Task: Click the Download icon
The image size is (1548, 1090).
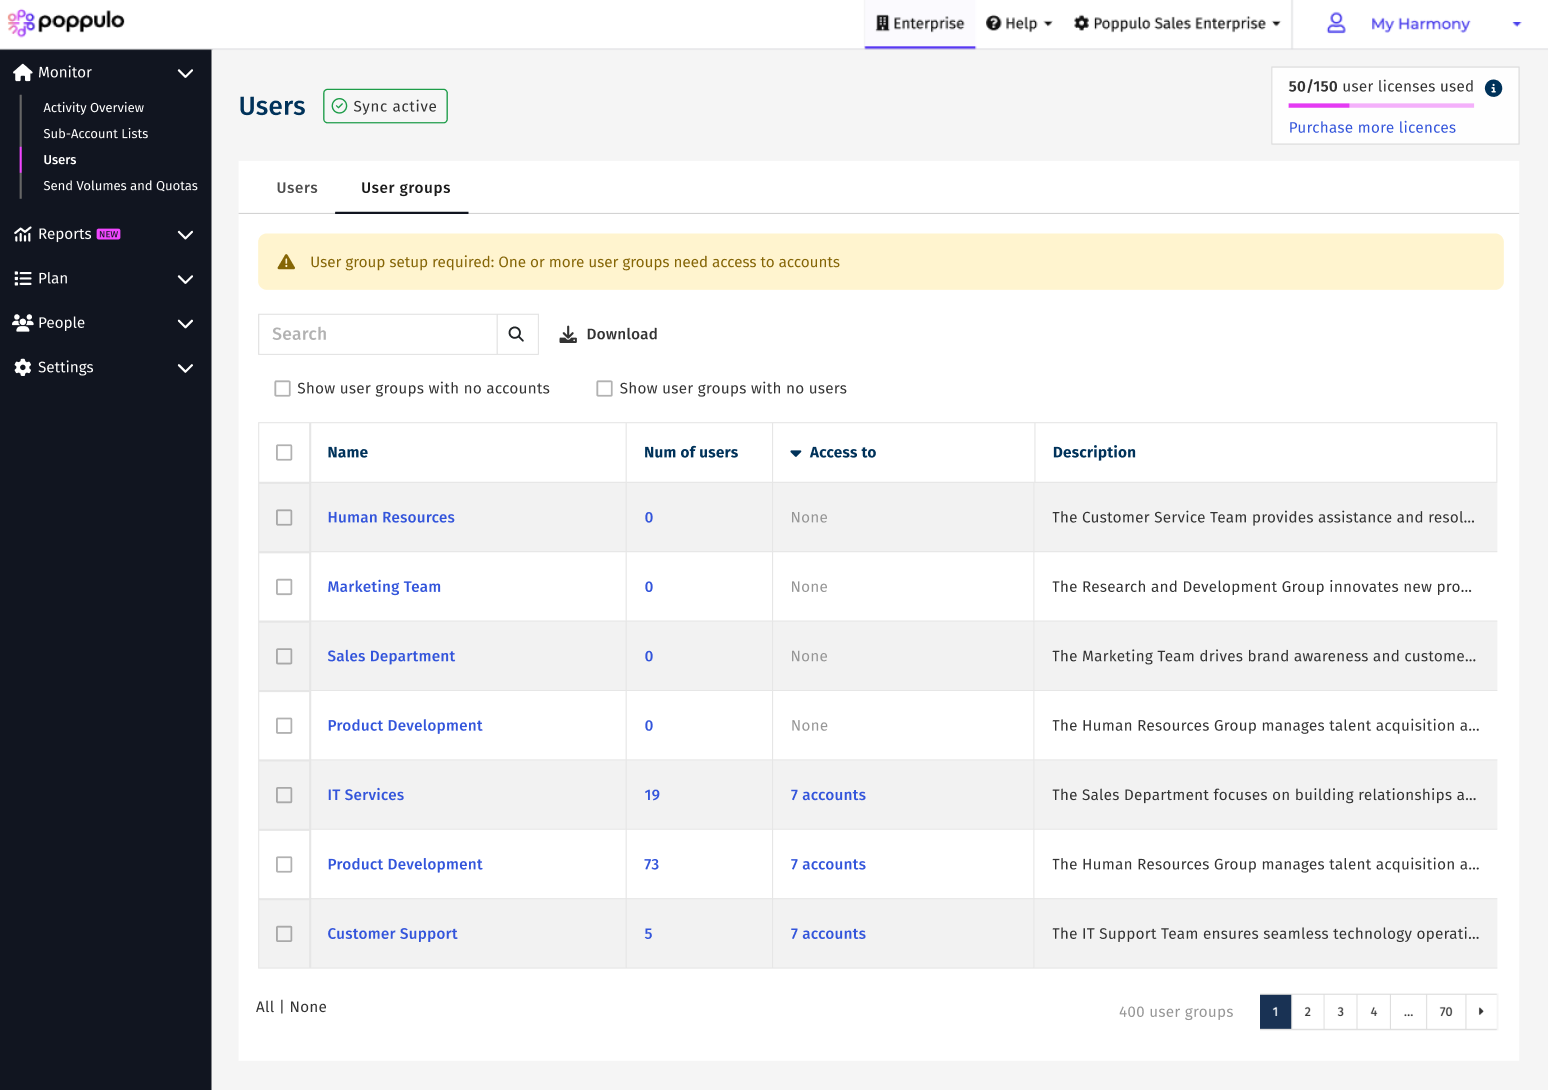Action: [x=568, y=334]
